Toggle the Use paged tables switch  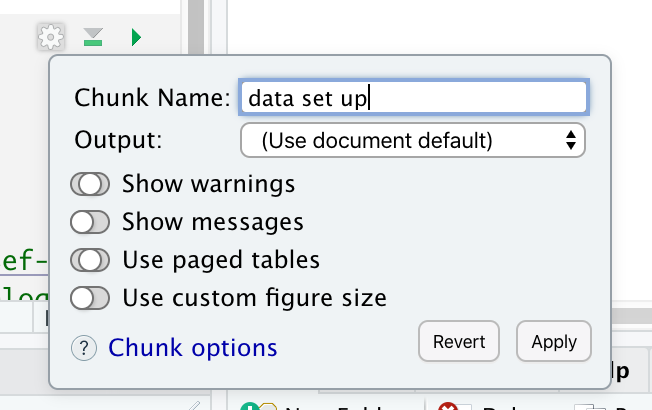pos(90,260)
